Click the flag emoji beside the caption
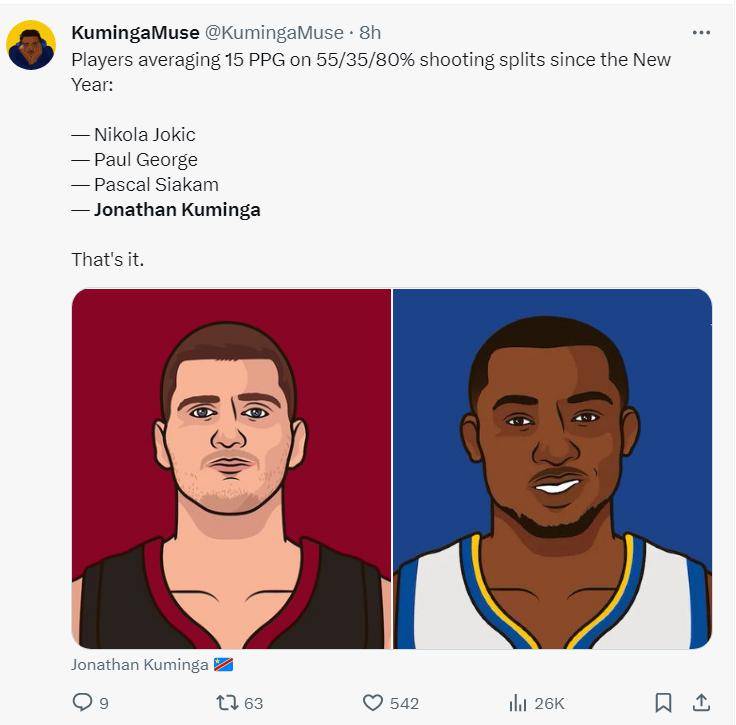This screenshot has height=725, width=736. [x=223, y=665]
